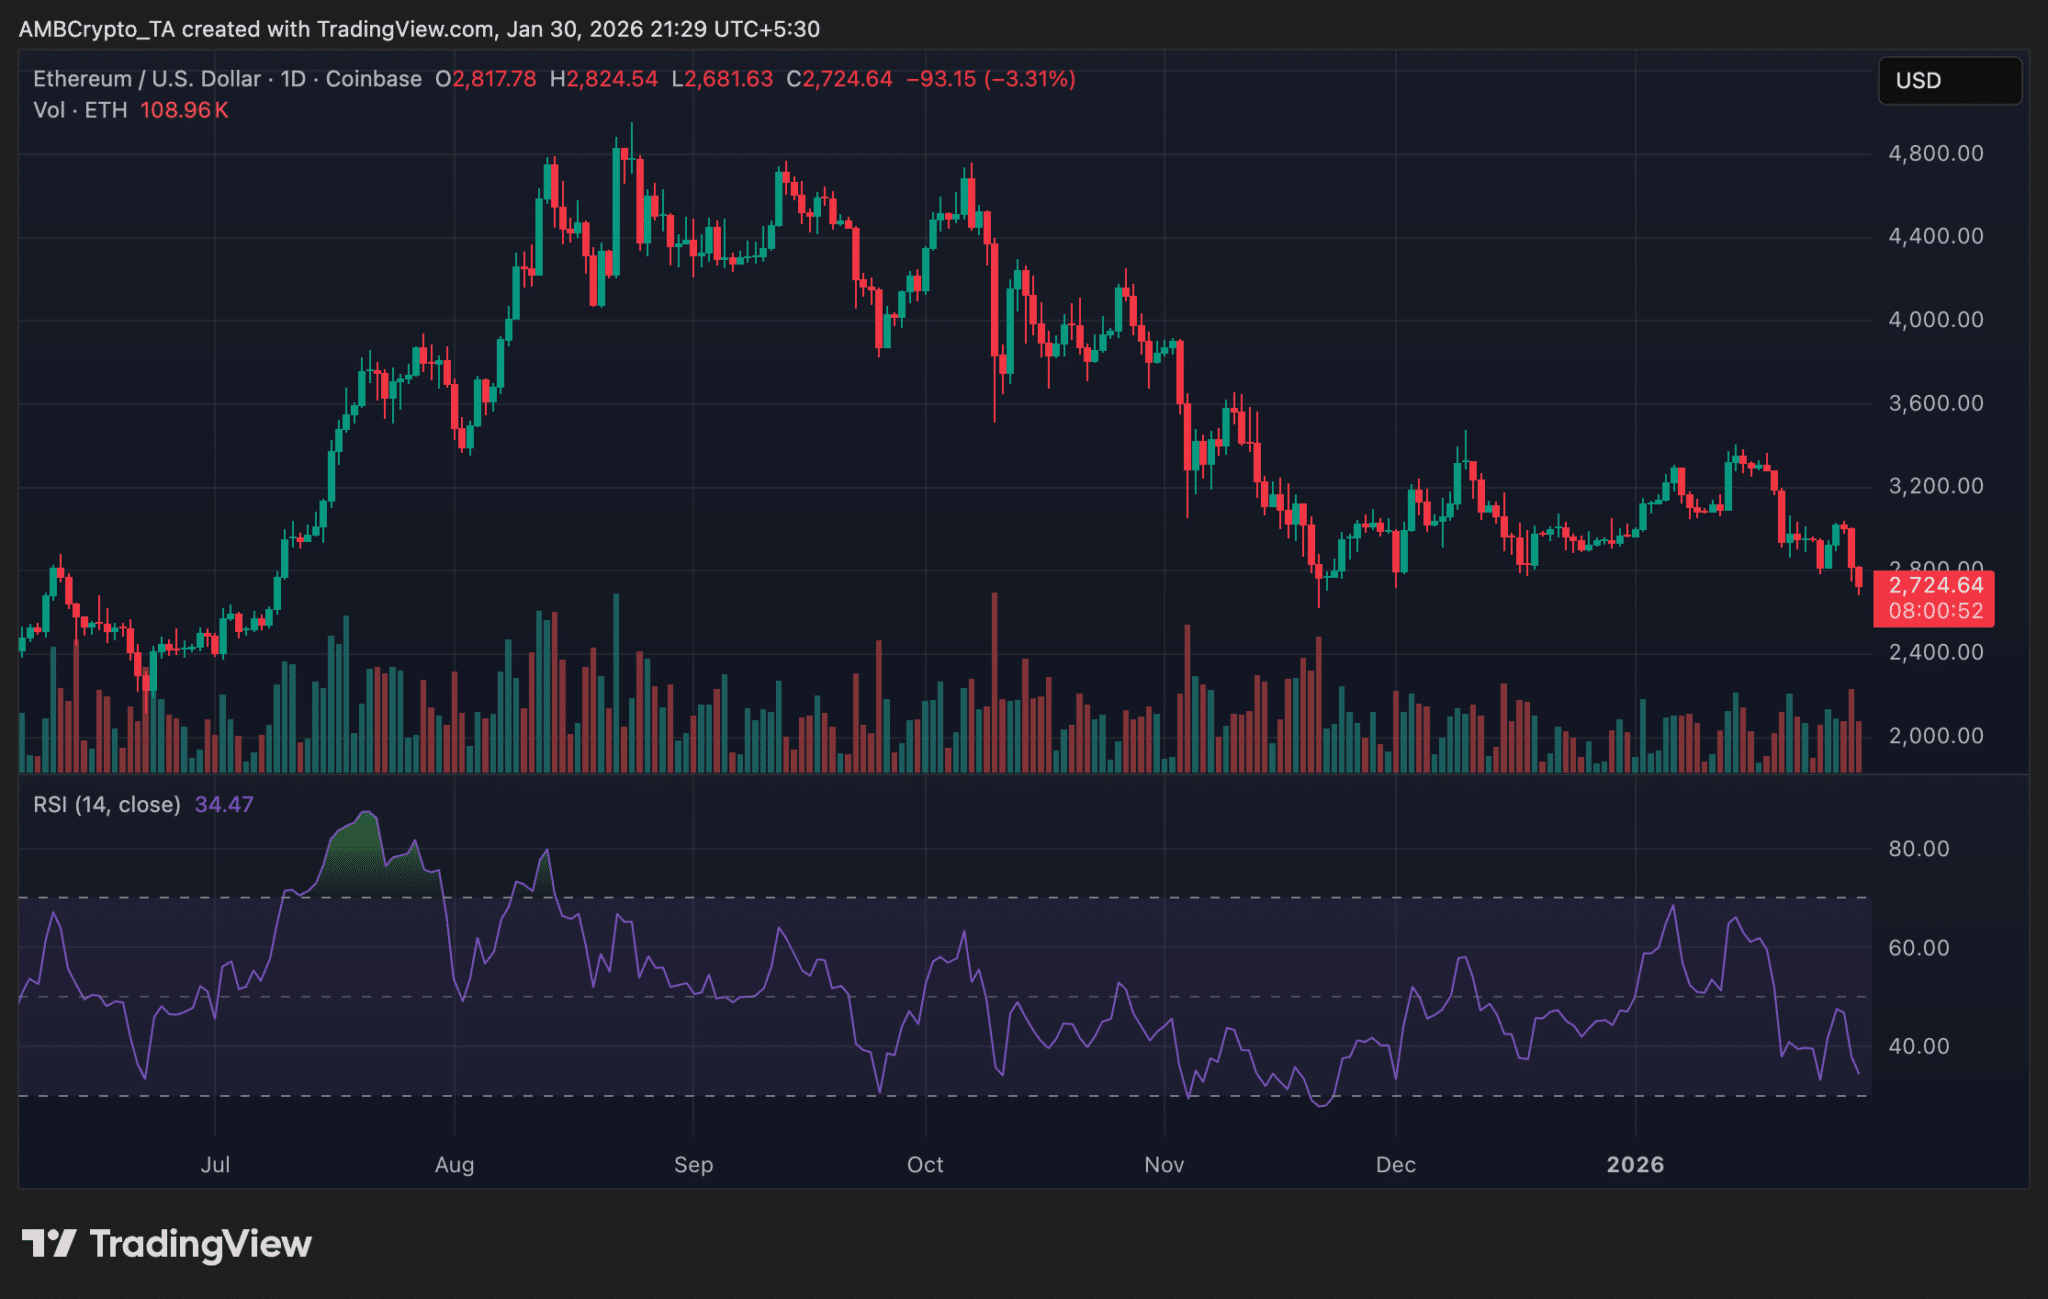The image size is (2048, 1299).
Task: Select the 2026 label on time axis
Action: [1636, 1164]
